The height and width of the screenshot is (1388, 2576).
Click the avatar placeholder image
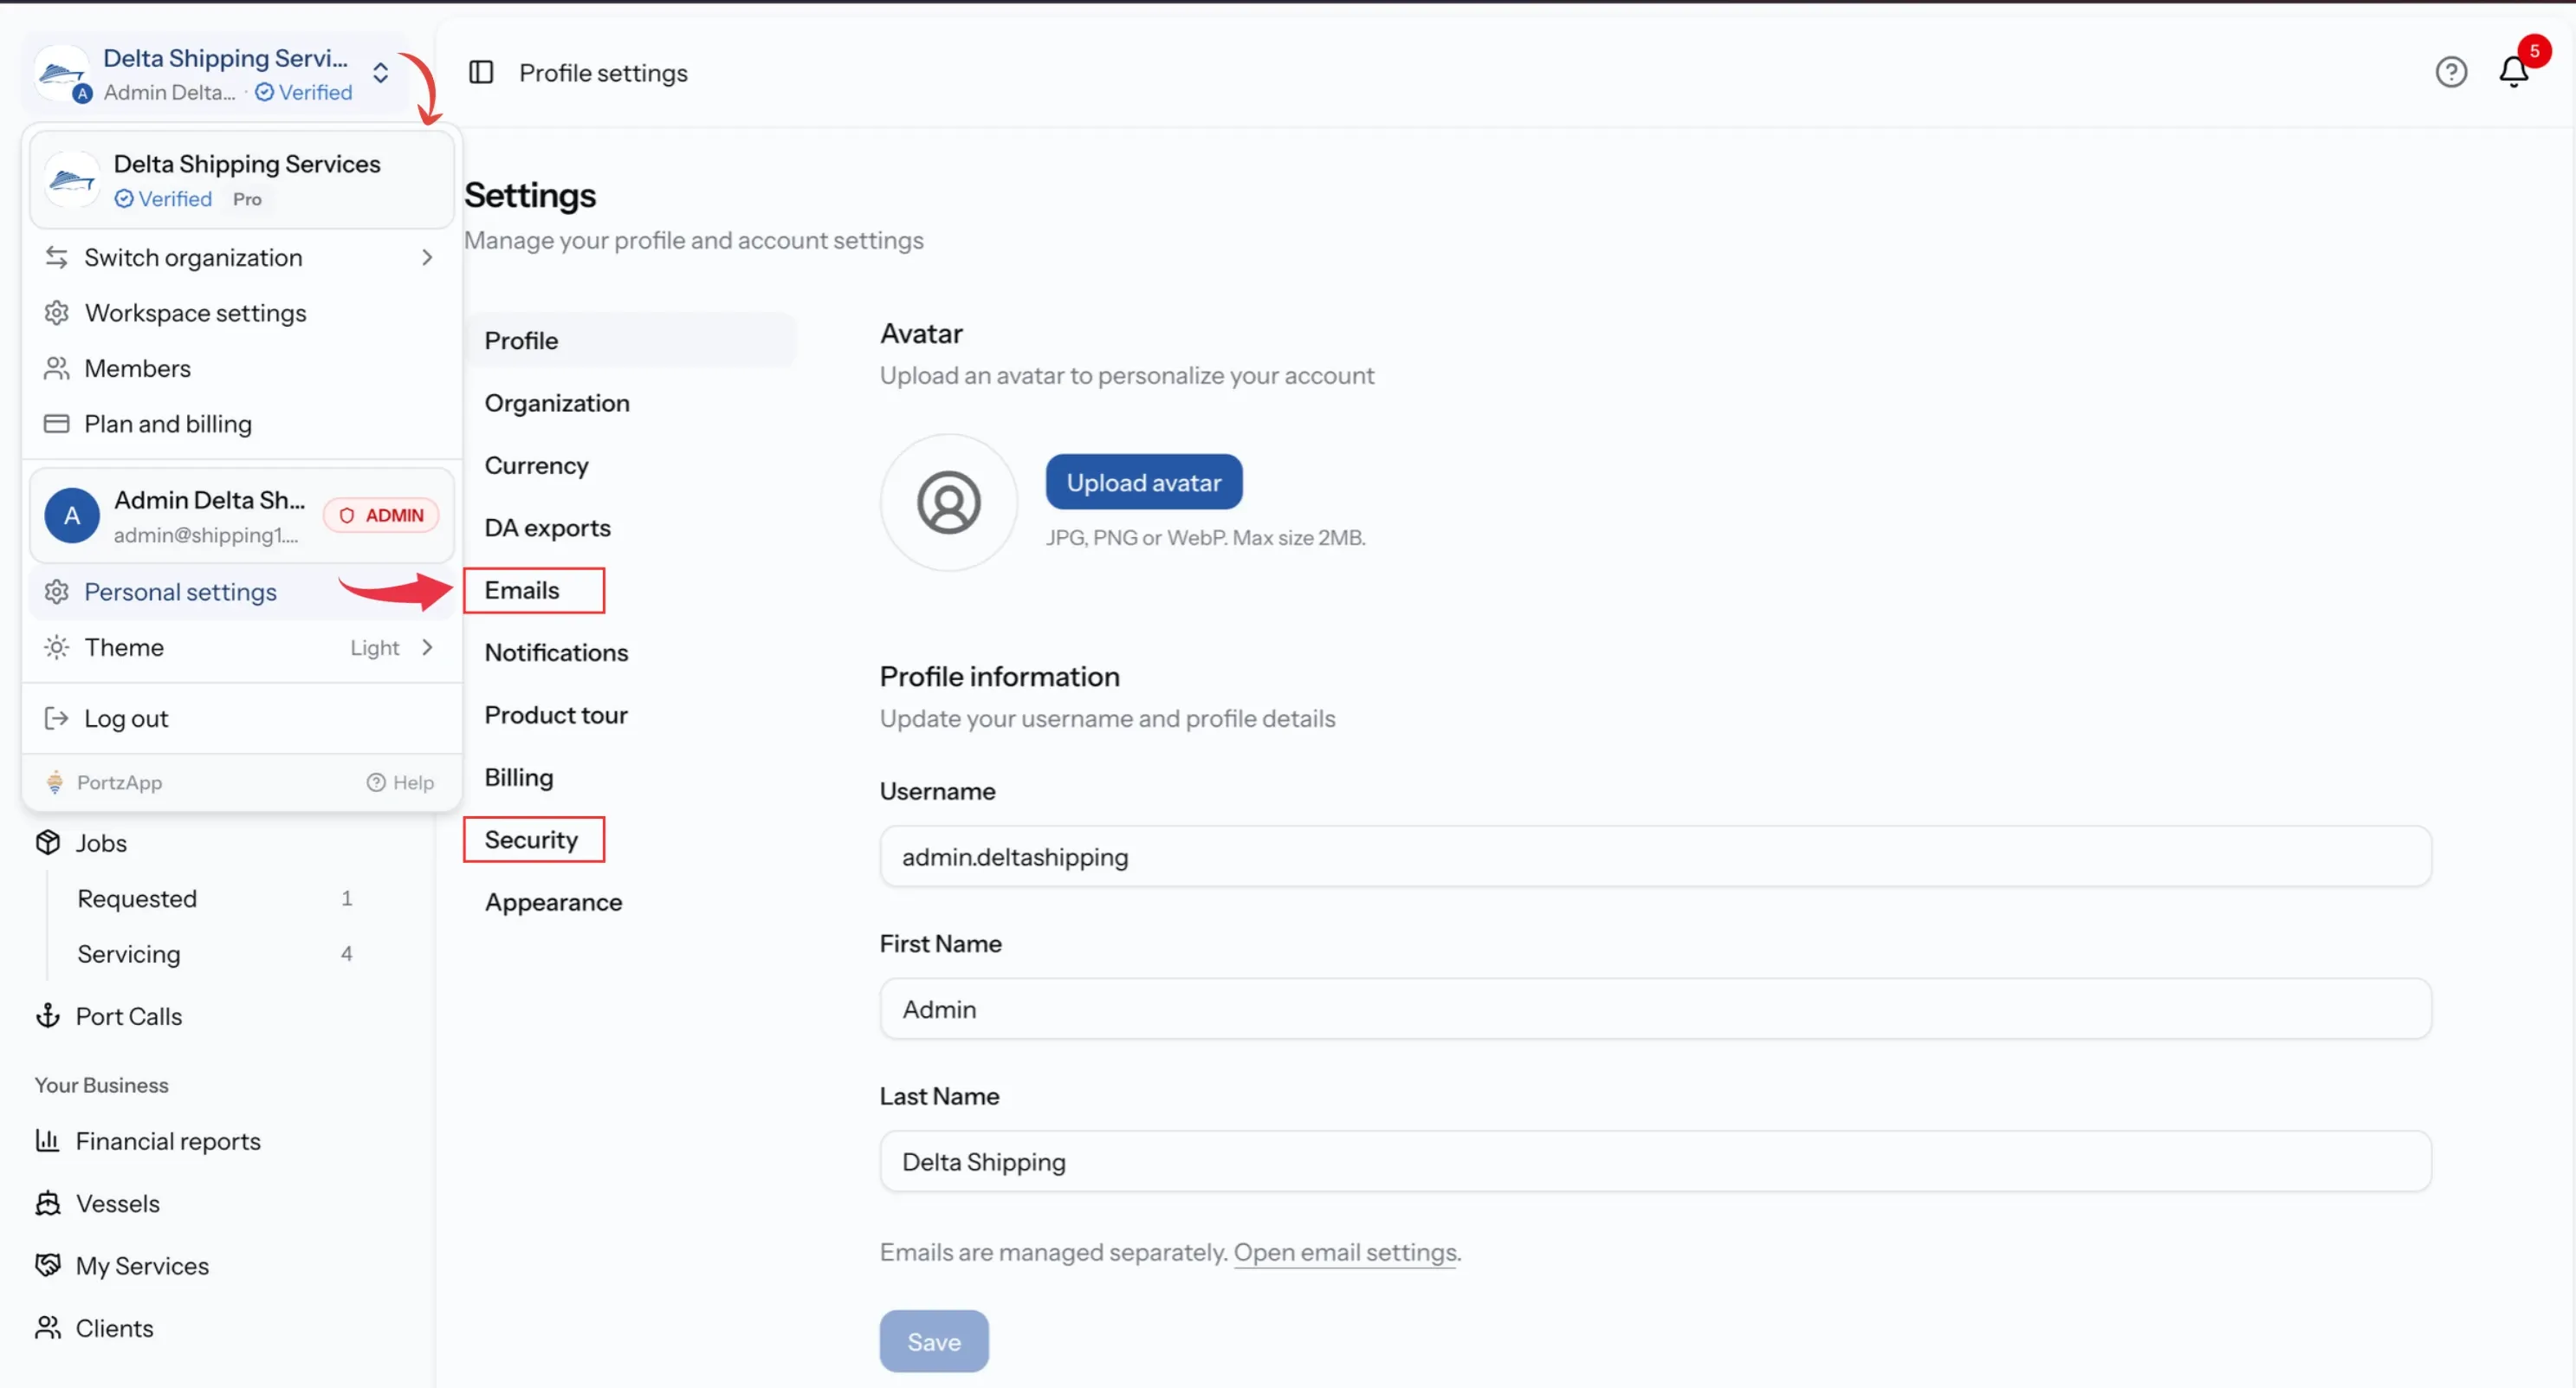click(x=948, y=502)
